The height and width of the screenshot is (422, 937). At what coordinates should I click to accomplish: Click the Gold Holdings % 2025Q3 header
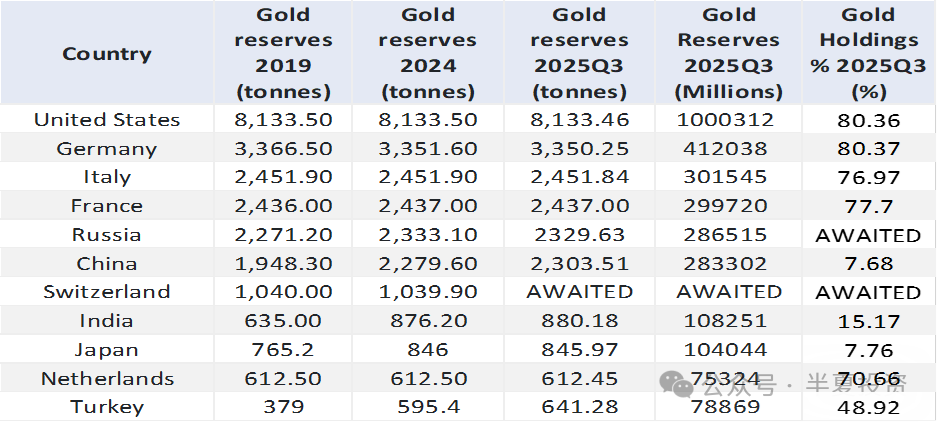coord(868,54)
